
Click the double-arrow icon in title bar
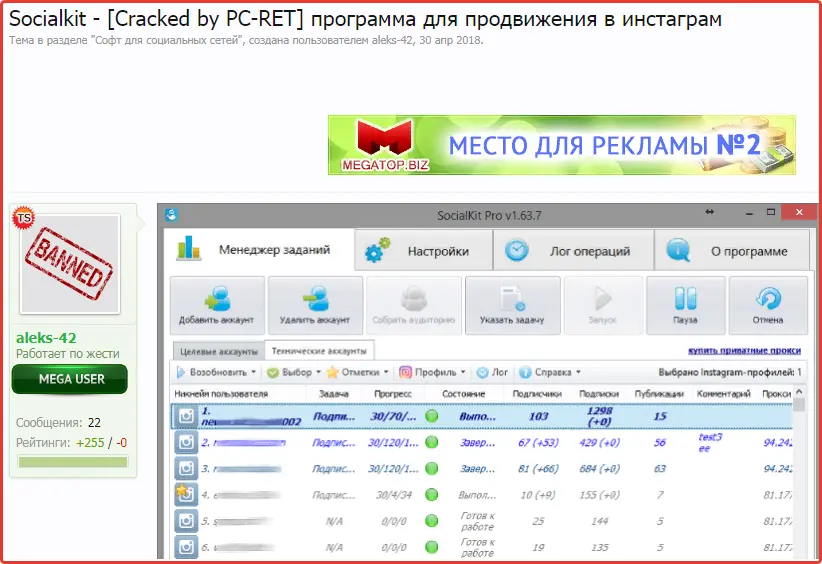point(709,212)
